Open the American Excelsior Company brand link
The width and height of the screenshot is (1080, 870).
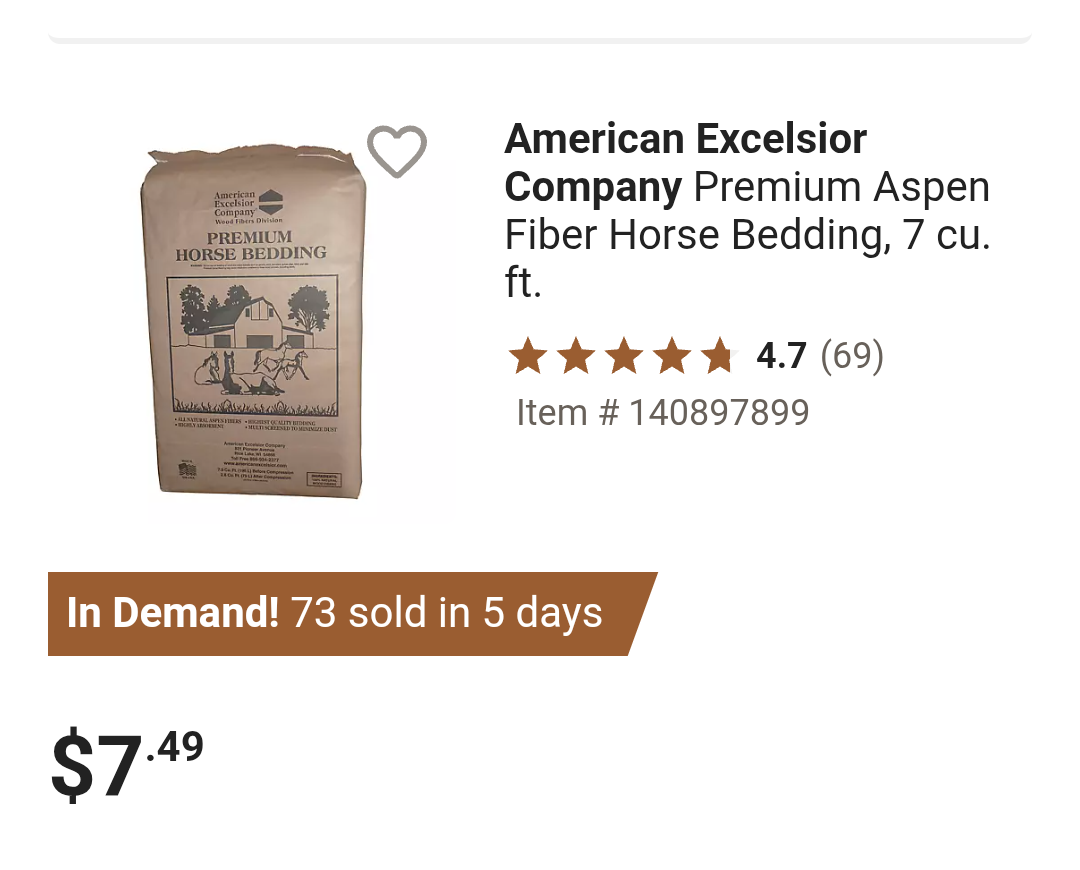click(685, 163)
